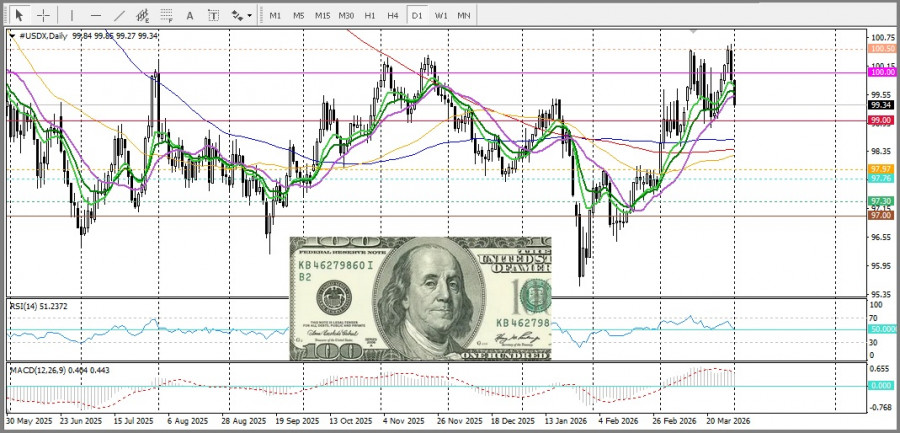900x433 pixels.
Task: Click the 97.76 cyan level label
Action: click(x=881, y=179)
